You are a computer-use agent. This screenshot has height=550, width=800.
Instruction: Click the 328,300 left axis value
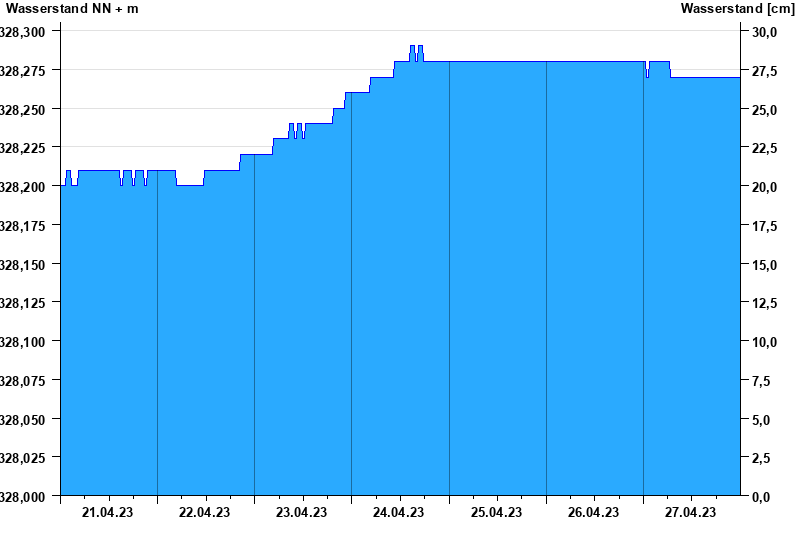(22, 32)
